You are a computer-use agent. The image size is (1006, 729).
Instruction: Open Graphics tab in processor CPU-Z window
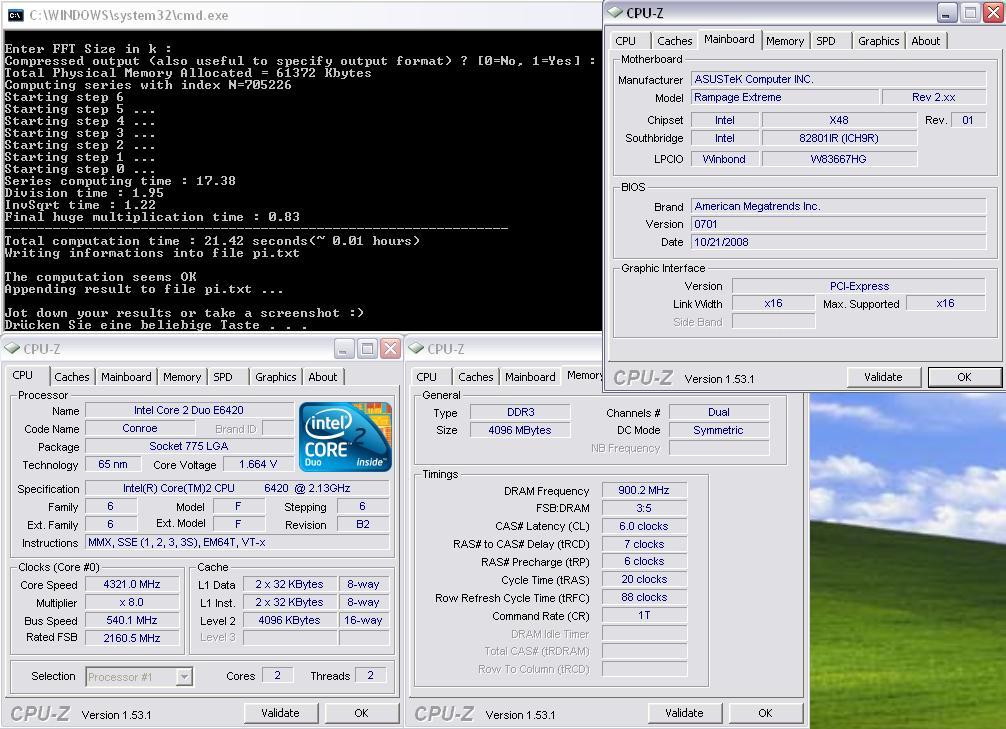pyautogui.click(x=276, y=377)
